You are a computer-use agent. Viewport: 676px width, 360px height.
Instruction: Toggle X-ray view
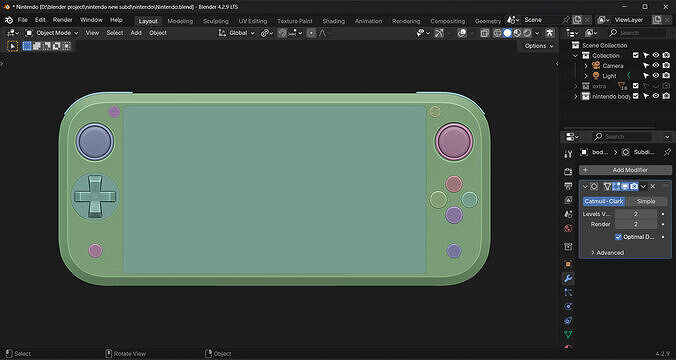tap(485, 33)
